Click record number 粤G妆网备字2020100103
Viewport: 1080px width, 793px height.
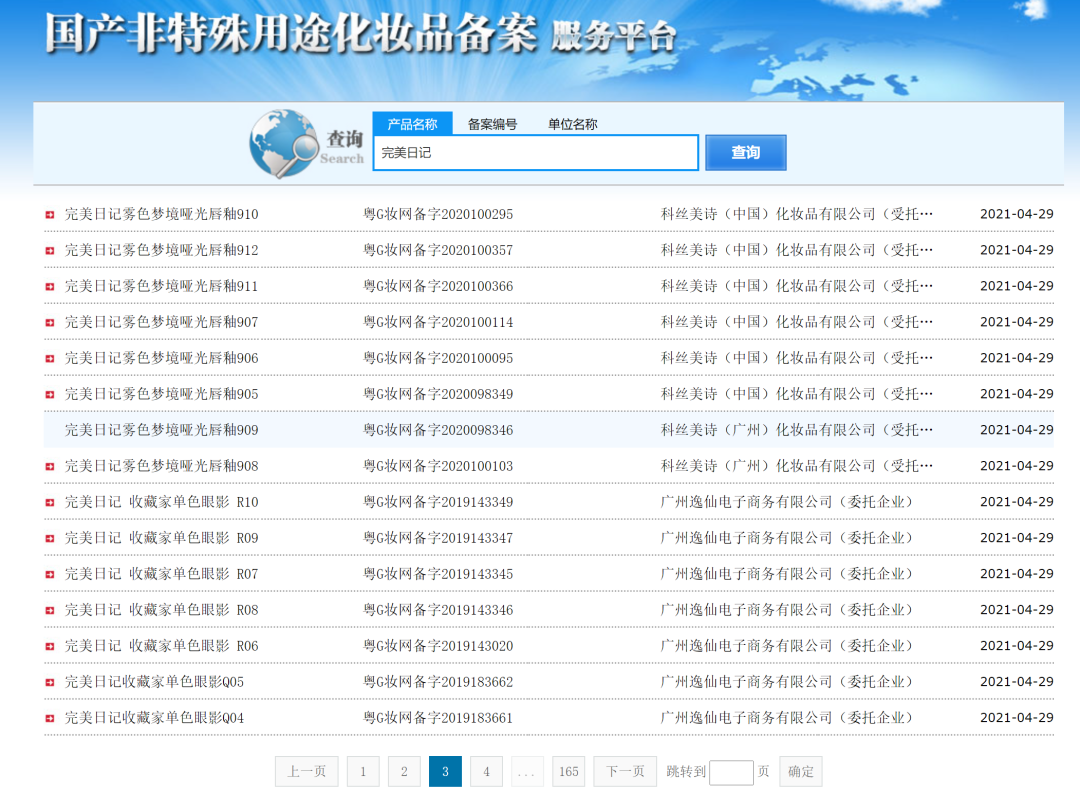click(438, 466)
